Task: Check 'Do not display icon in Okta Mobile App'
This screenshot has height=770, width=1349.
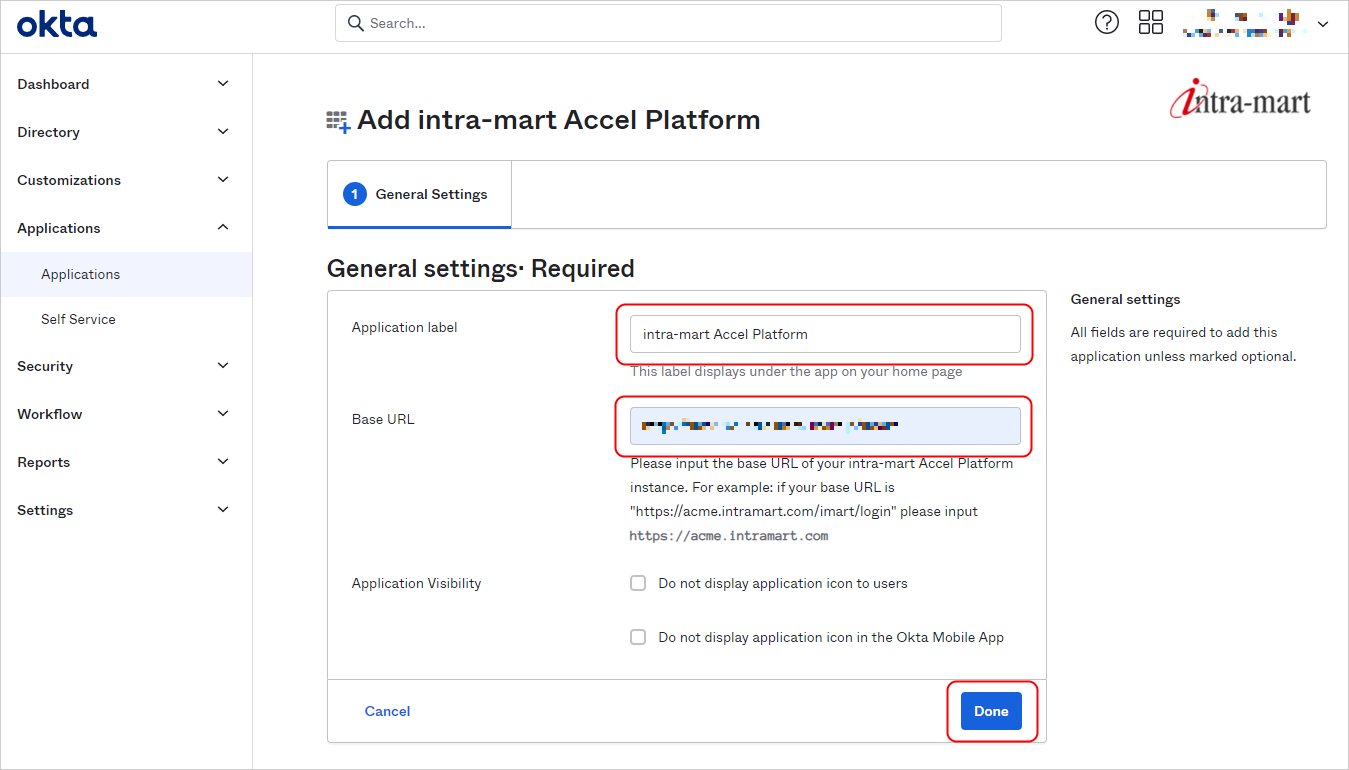Action: (638, 637)
